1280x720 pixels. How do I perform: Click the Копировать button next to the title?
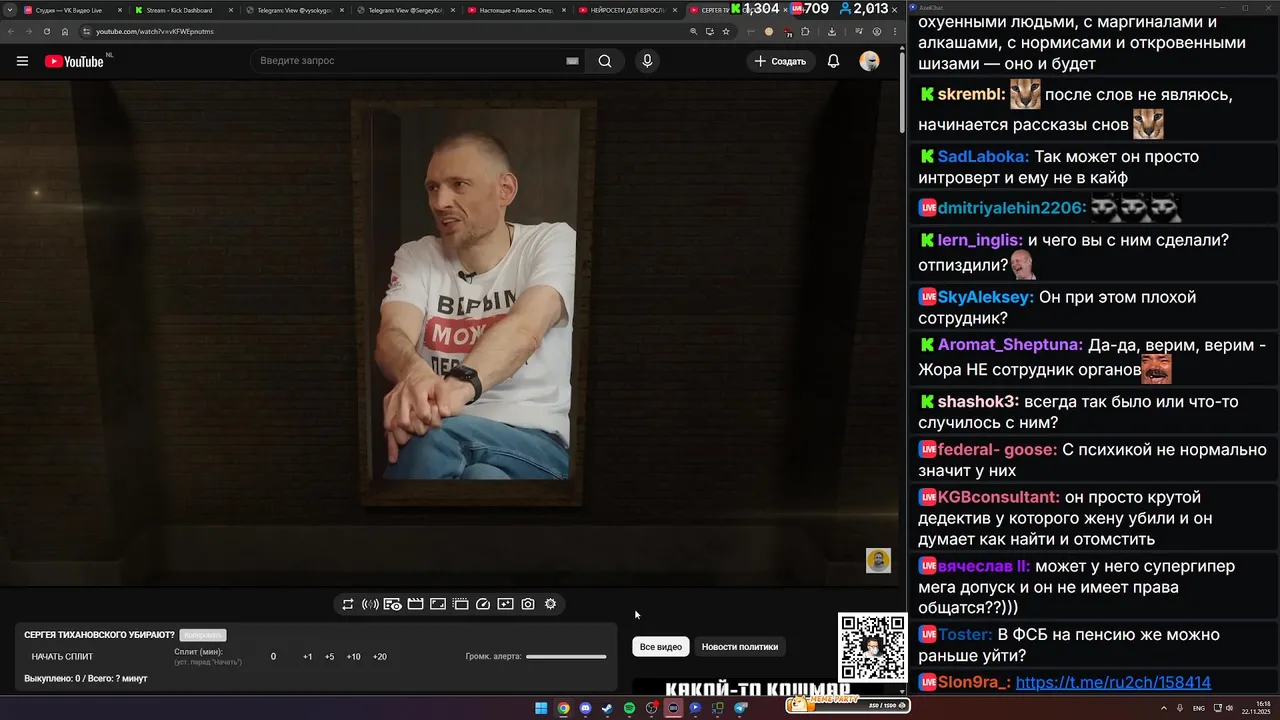(x=203, y=635)
